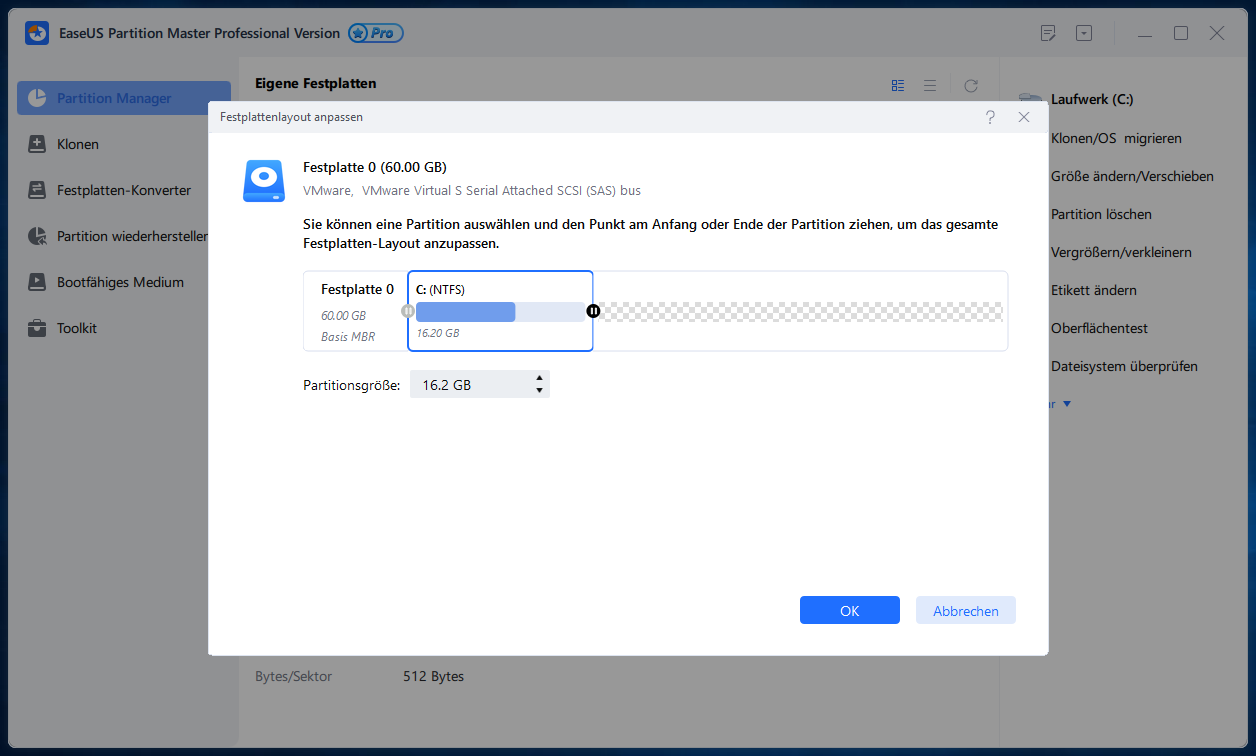The height and width of the screenshot is (756, 1256).
Task: Switch to compact list view icon
Action: click(x=930, y=86)
